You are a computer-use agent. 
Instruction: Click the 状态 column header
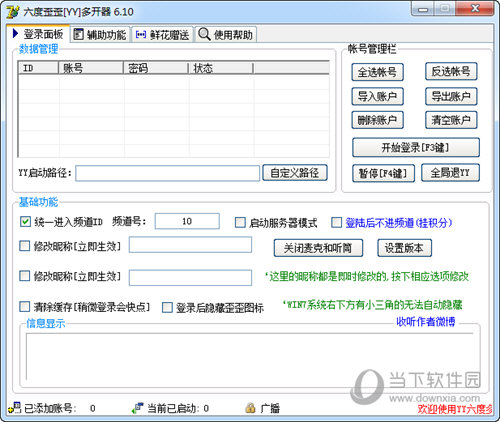[221, 68]
